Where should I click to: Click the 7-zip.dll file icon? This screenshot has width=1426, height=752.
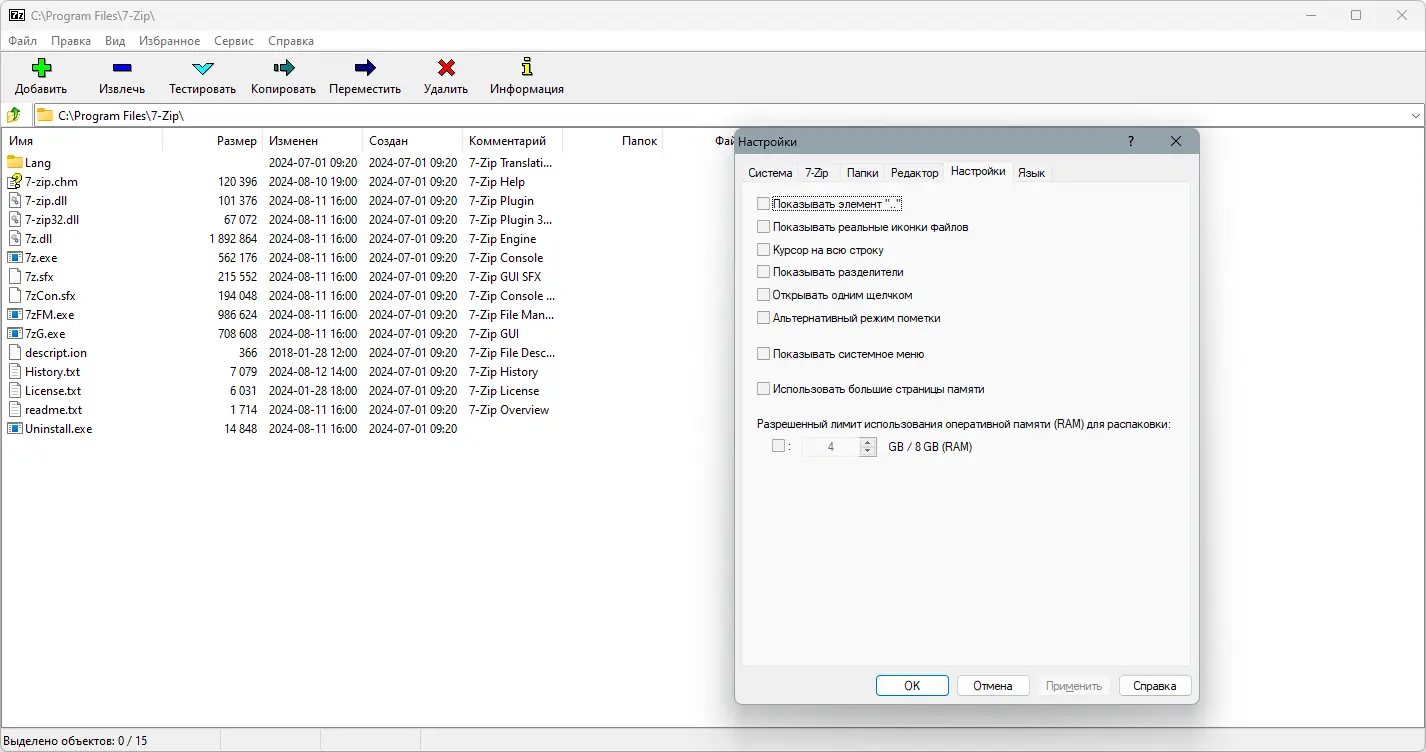click(15, 200)
